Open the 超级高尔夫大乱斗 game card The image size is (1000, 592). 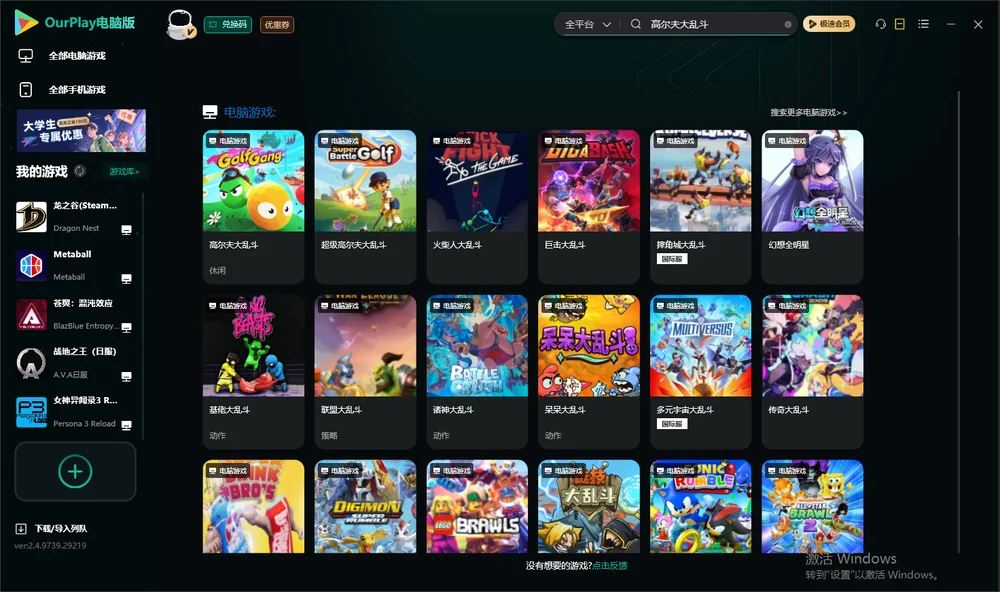(x=365, y=207)
